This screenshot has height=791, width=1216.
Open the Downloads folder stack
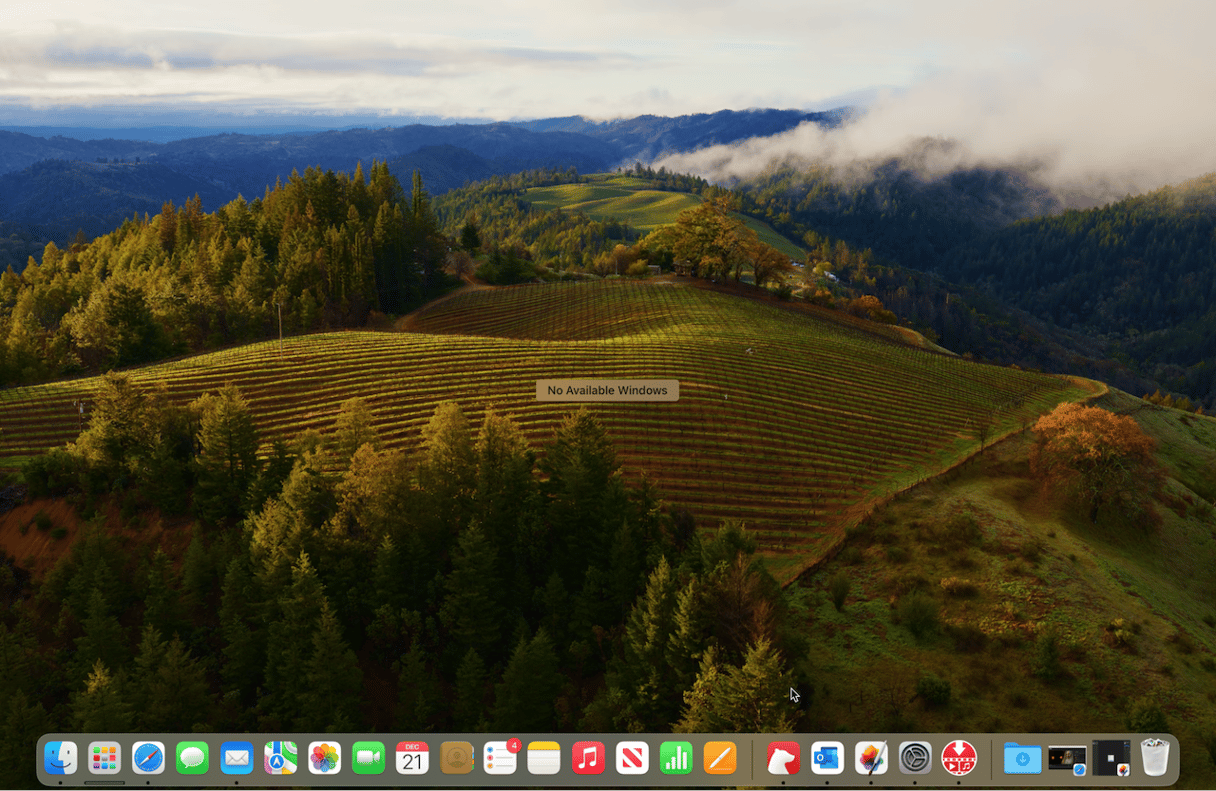tap(1022, 758)
